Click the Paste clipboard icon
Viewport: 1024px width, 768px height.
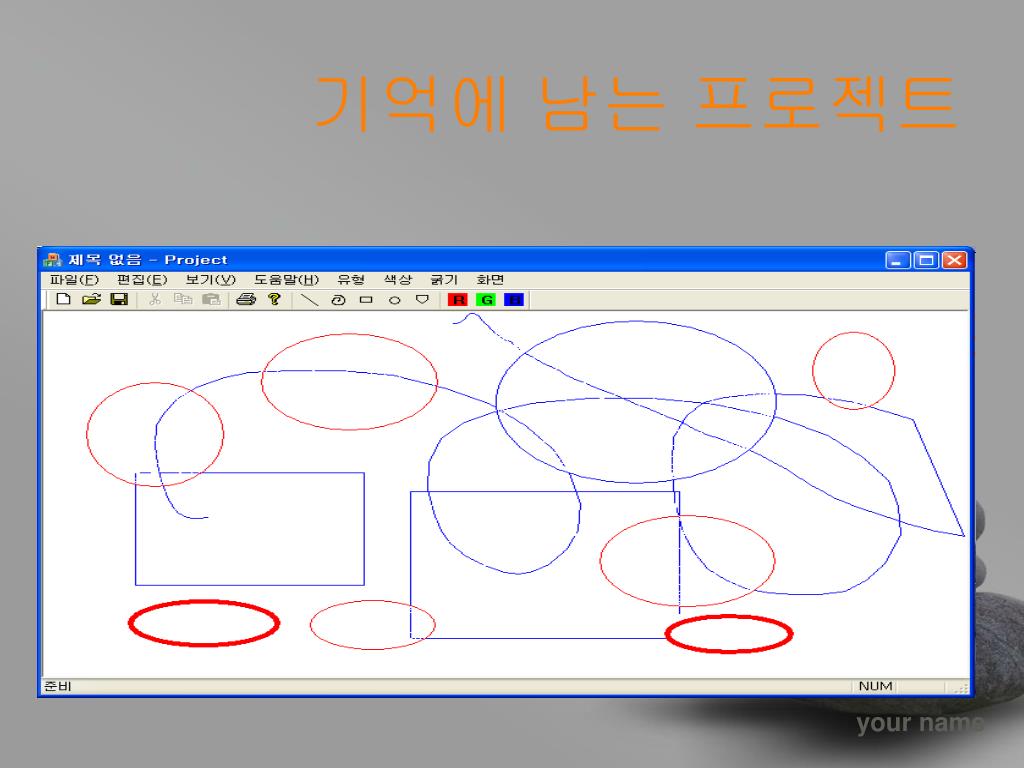211,299
